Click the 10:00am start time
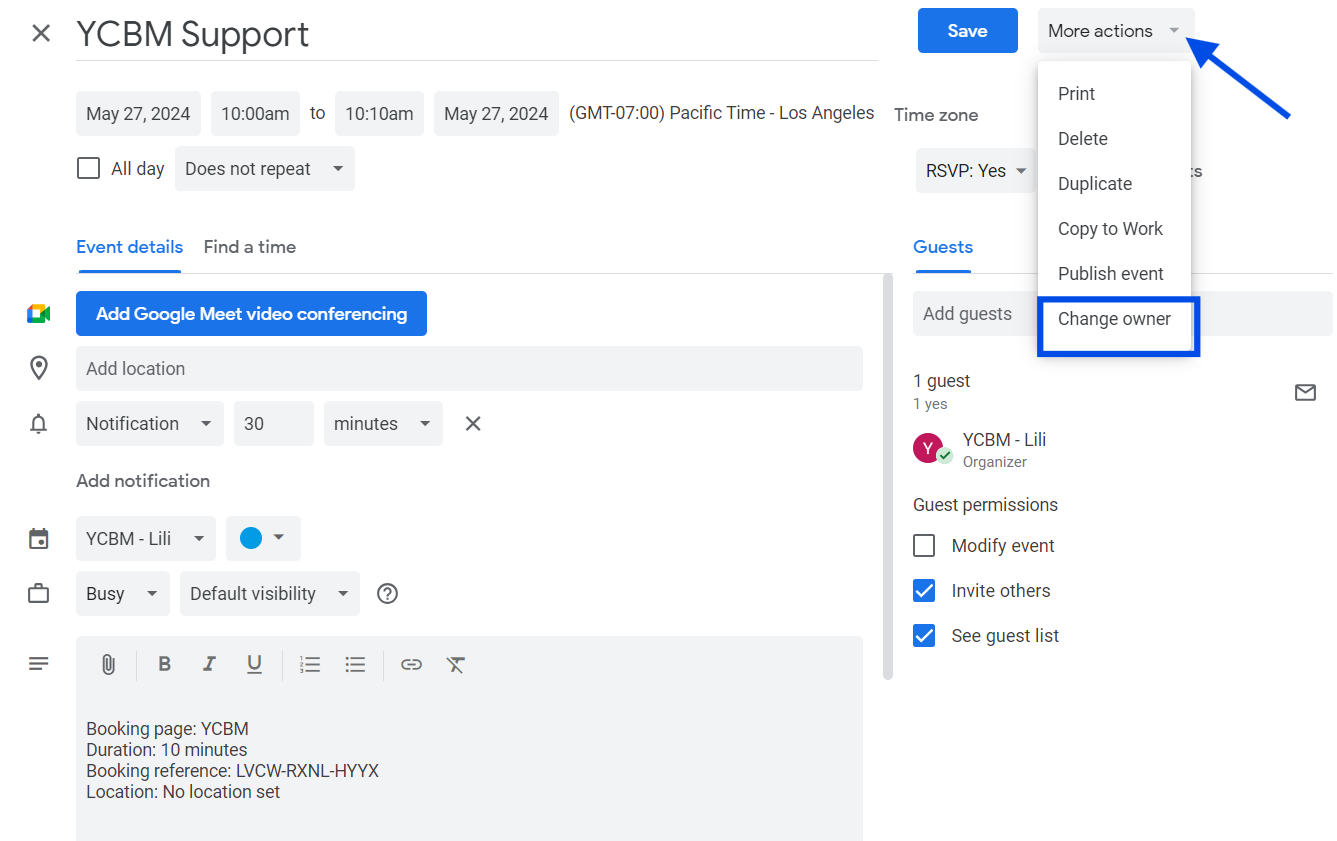1337x841 pixels. [255, 114]
